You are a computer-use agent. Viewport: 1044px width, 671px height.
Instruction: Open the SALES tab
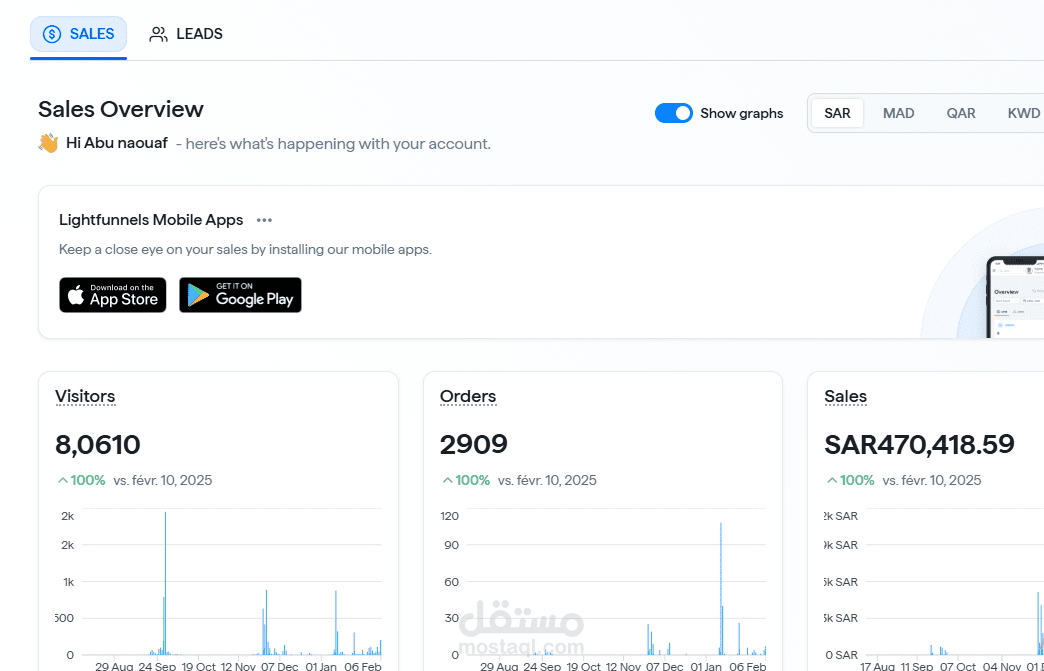[79, 34]
